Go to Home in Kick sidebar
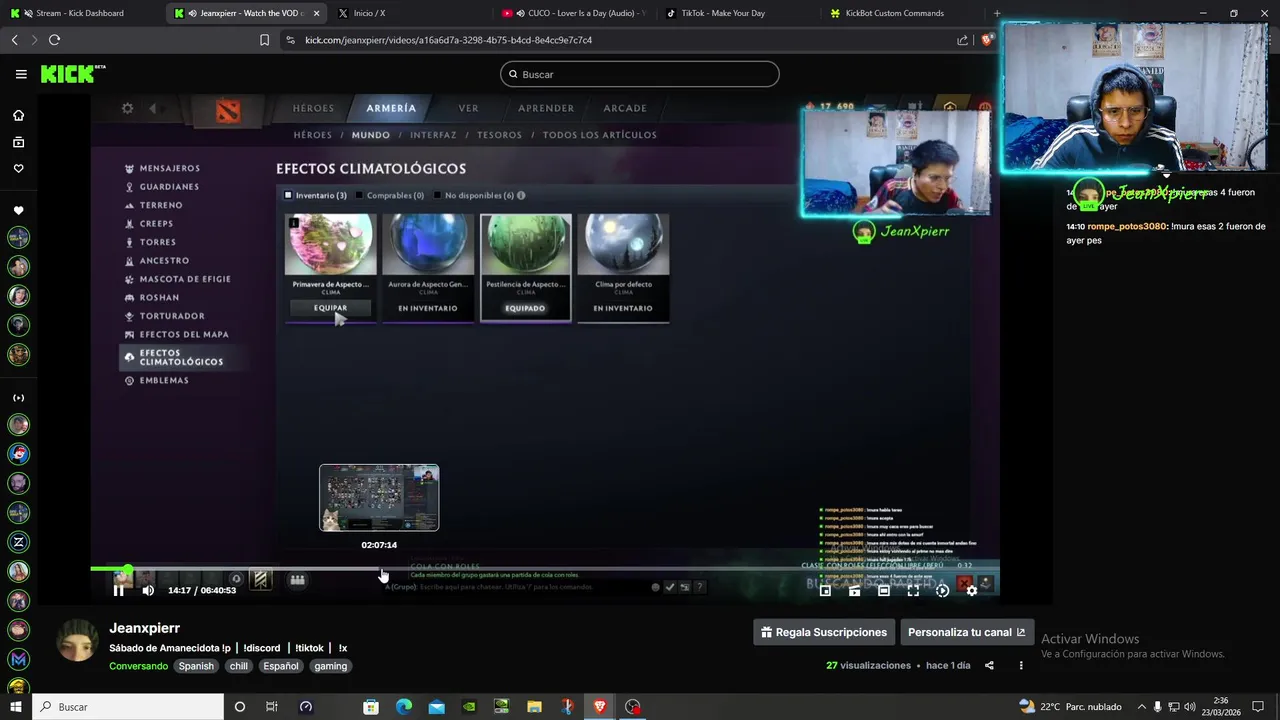The width and height of the screenshot is (1280, 720). click(18, 115)
